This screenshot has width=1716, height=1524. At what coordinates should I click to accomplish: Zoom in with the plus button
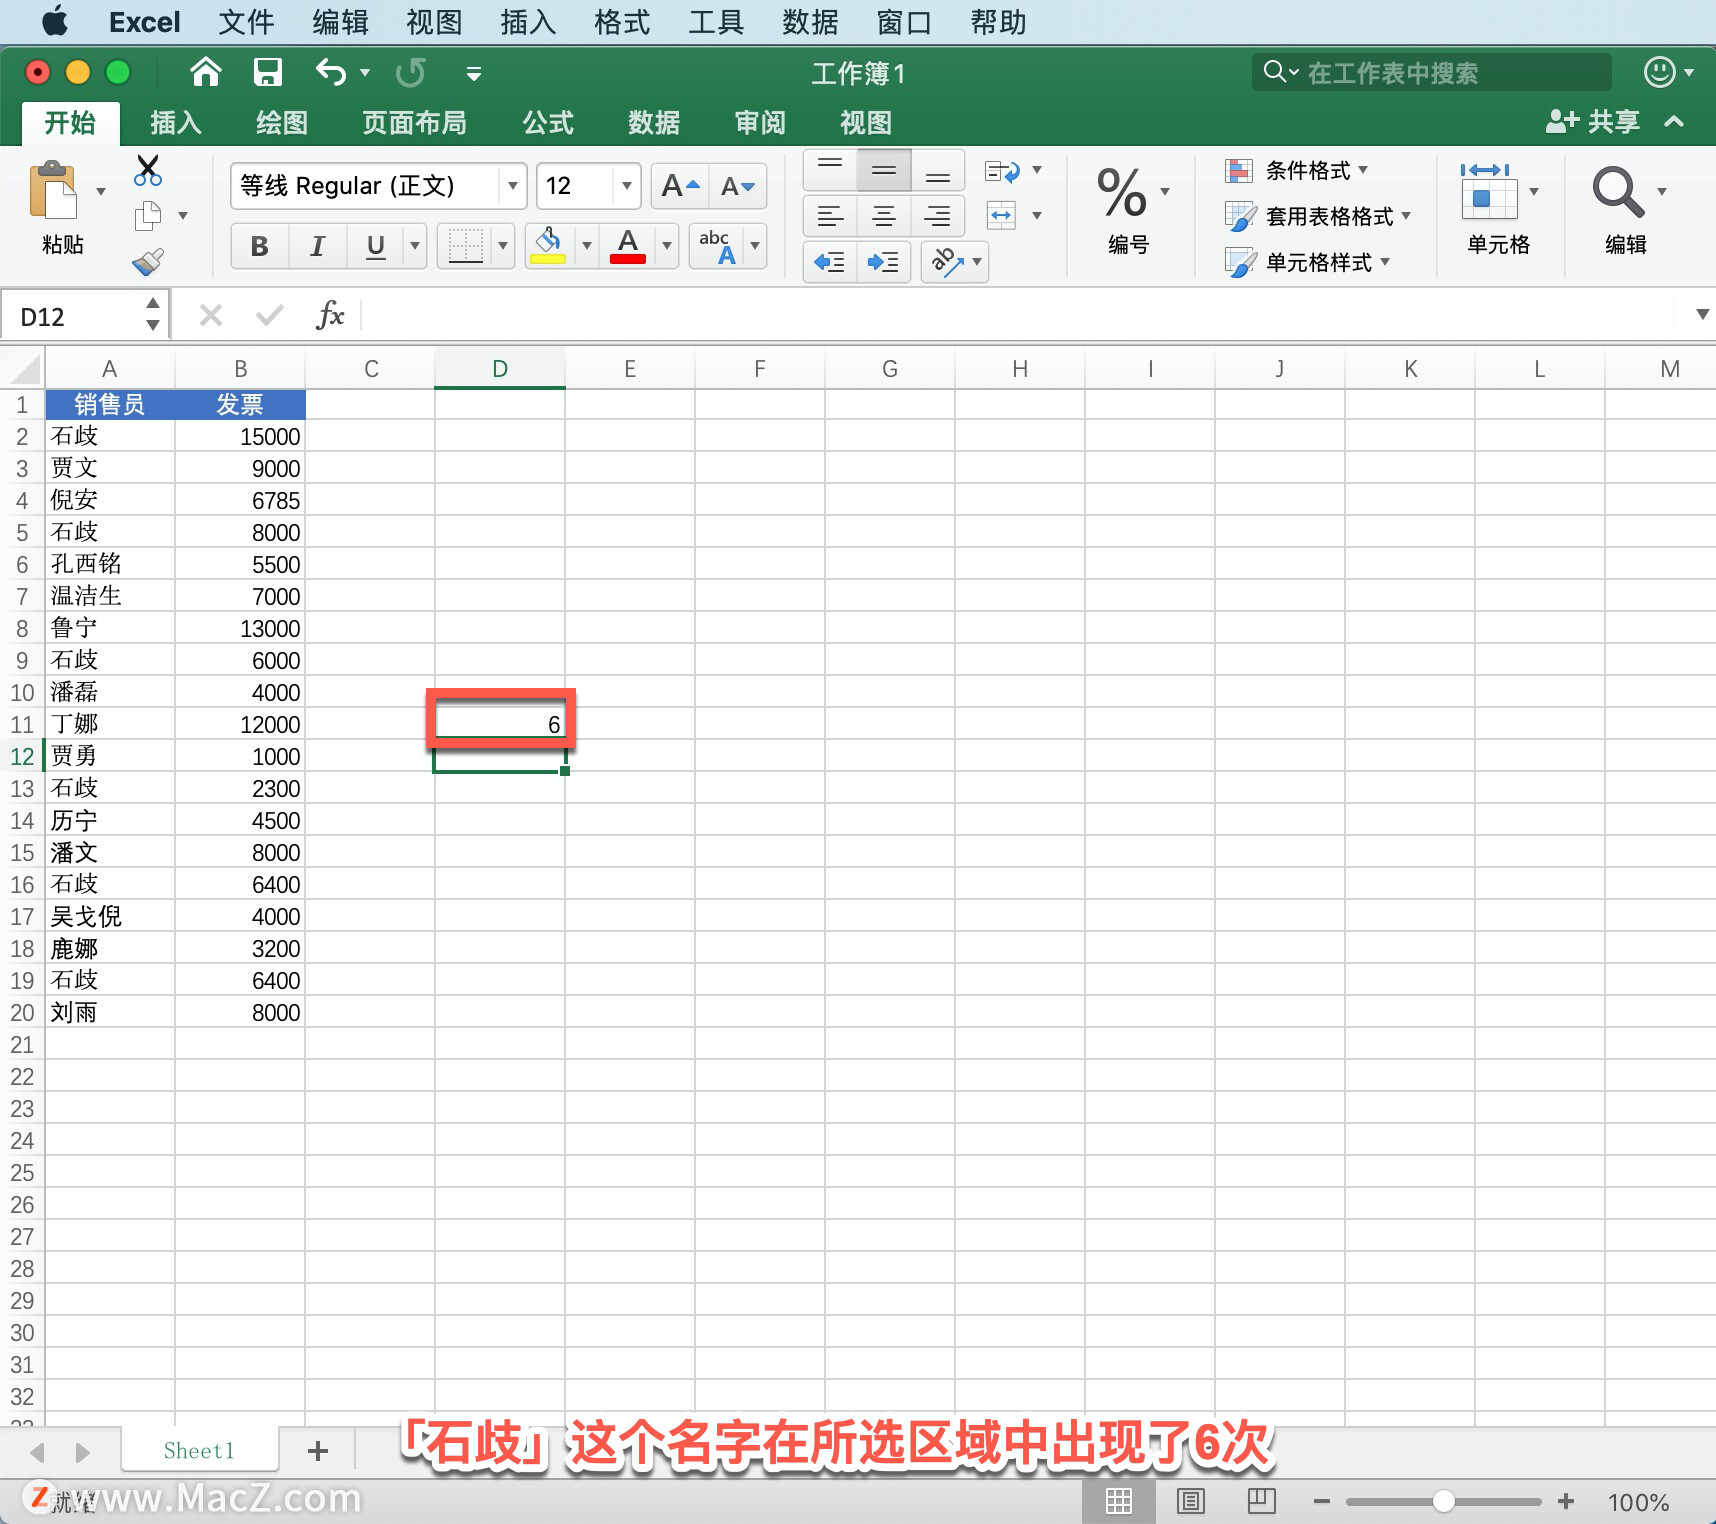1566,1501
